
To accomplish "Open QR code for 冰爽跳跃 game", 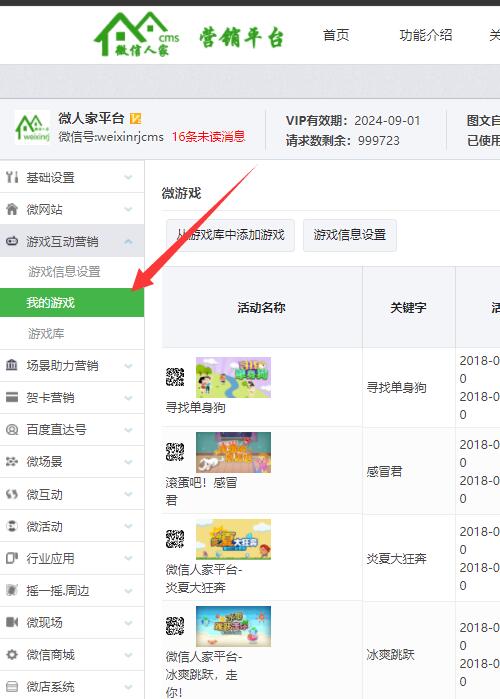I will click(x=175, y=626).
